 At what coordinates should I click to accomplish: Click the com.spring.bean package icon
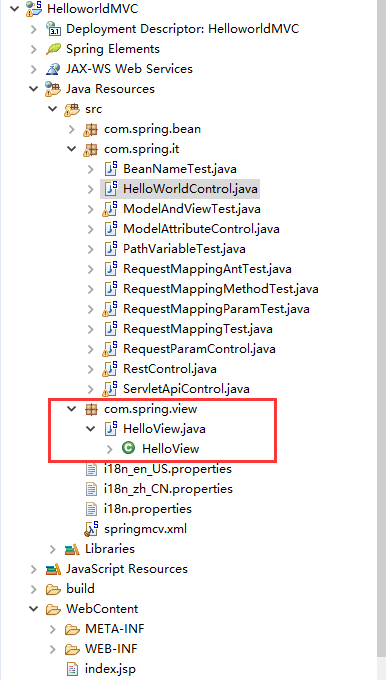[91, 129]
